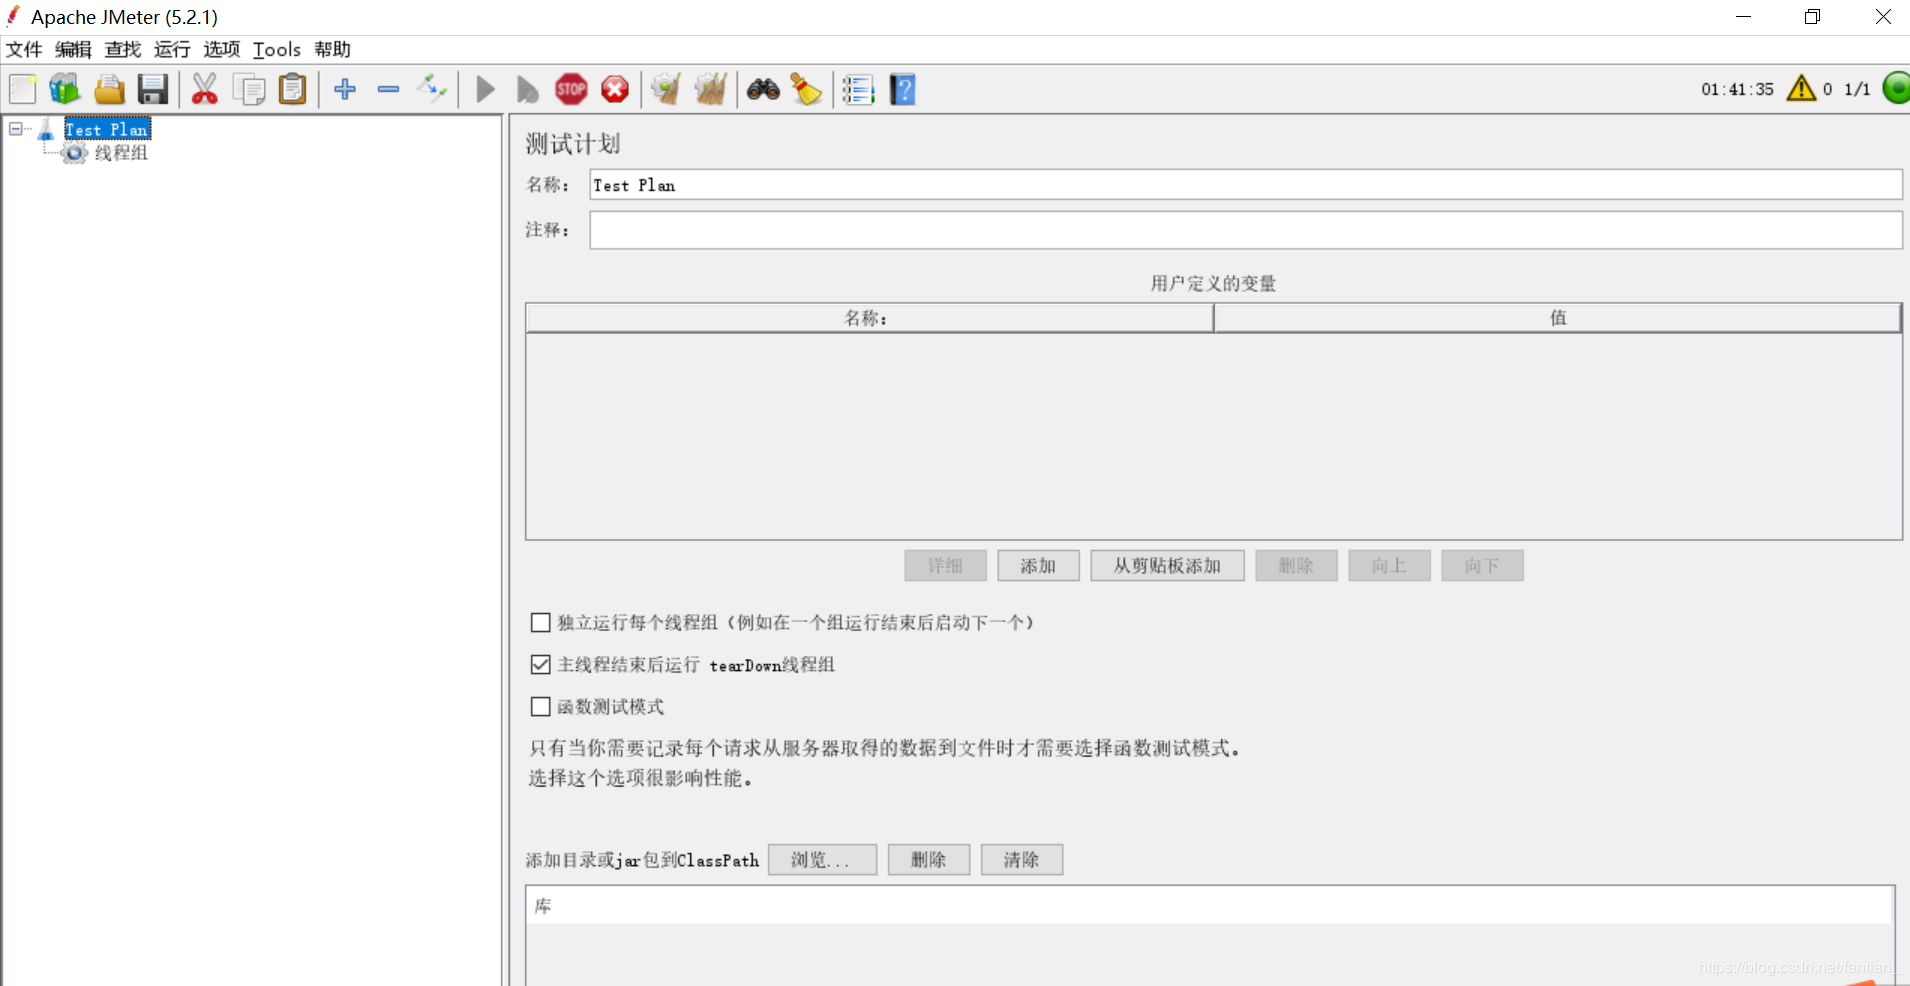
Task: Click the Save test plan icon
Action: [x=152, y=89]
